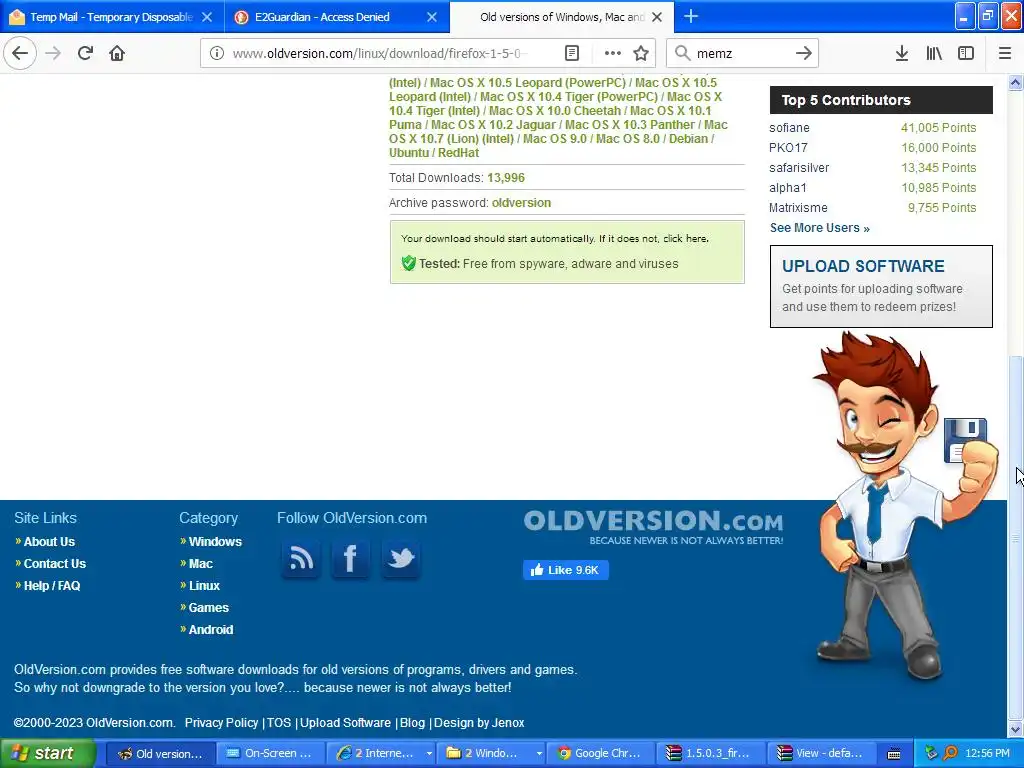Open the Privacy Policy footer link
This screenshot has width=1024, height=768.
[221, 723]
